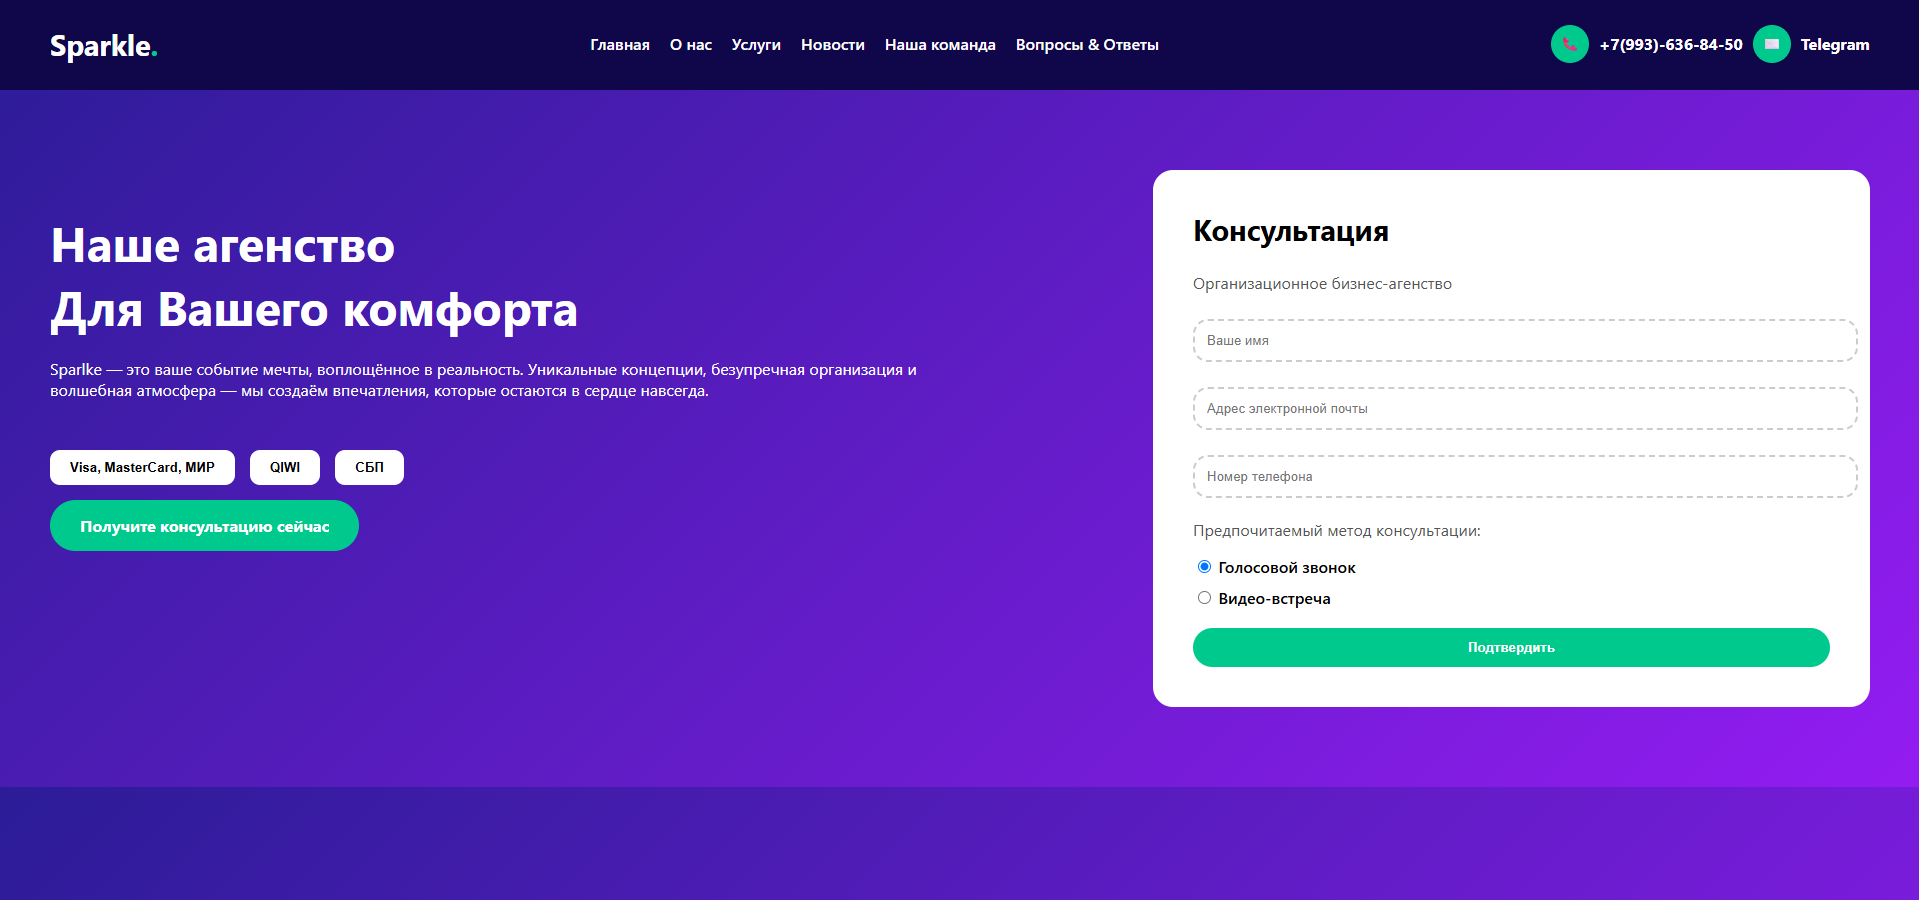This screenshot has width=1919, height=900.
Task: Focus the Ваше имя input field
Action: [1525, 341]
